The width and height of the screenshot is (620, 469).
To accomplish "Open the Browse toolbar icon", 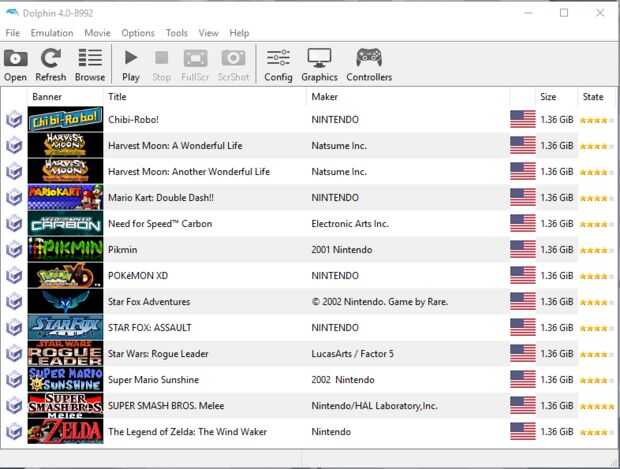I will 90,65.
